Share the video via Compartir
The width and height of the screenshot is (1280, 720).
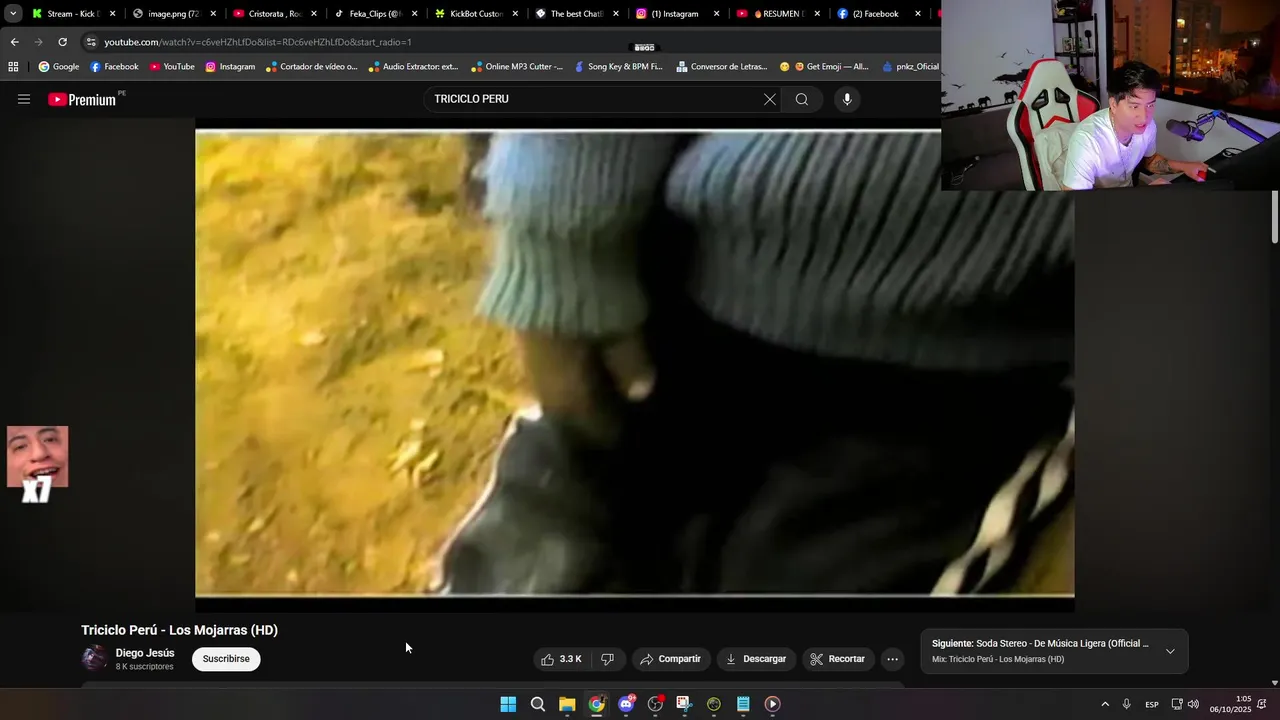click(670, 659)
